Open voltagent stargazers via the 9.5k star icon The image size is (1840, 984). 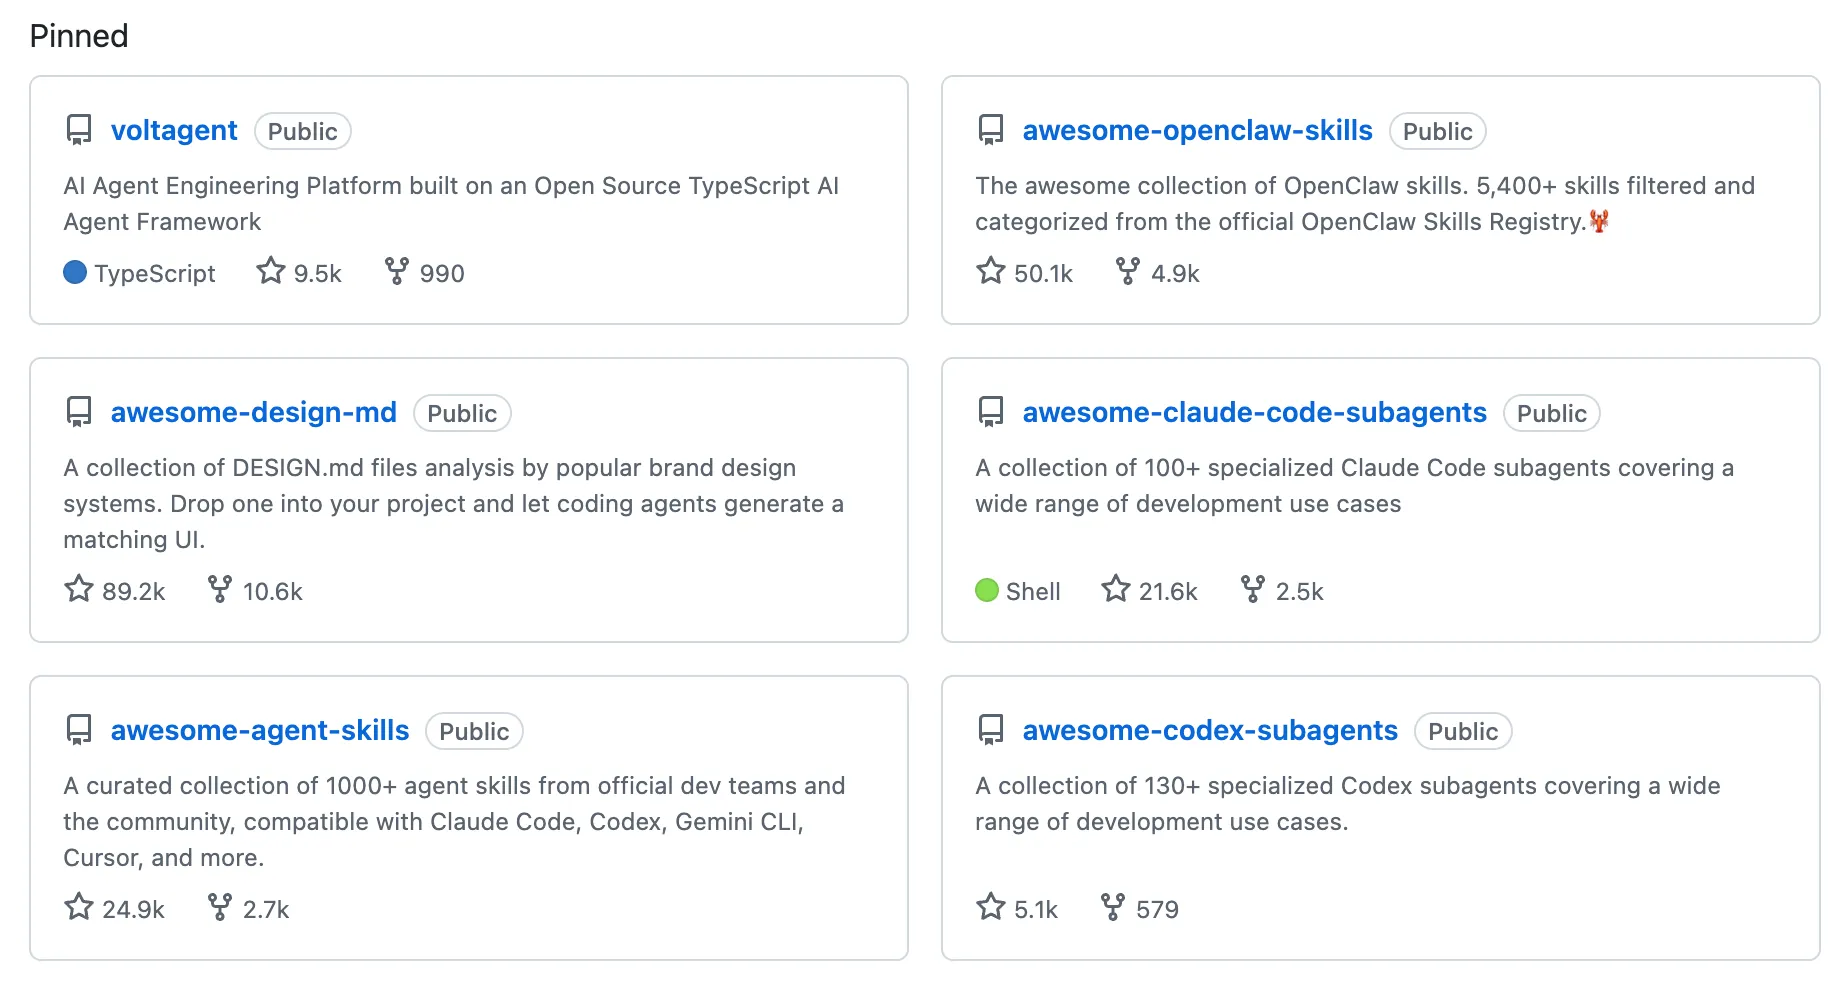point(271,271)
